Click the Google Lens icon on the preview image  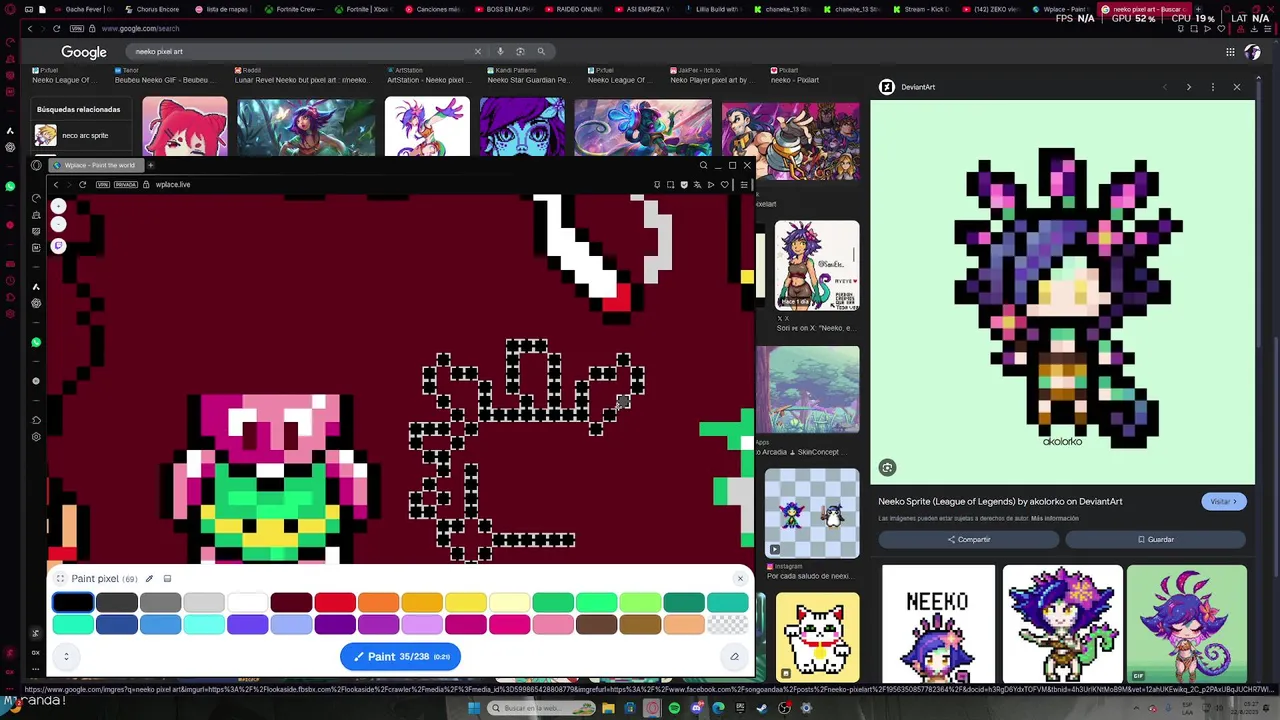pyautogui.click(x=887, y=467)
